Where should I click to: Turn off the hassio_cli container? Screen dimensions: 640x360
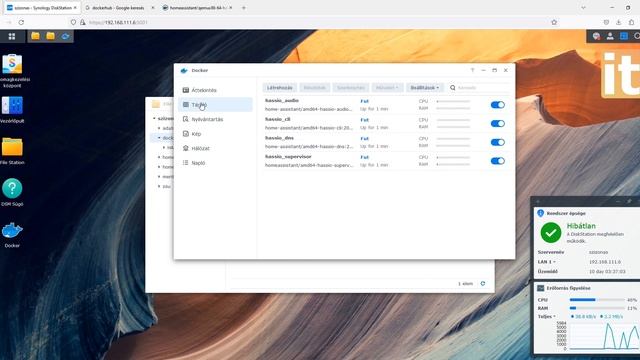pyautogui.click(x=498, y=124)
